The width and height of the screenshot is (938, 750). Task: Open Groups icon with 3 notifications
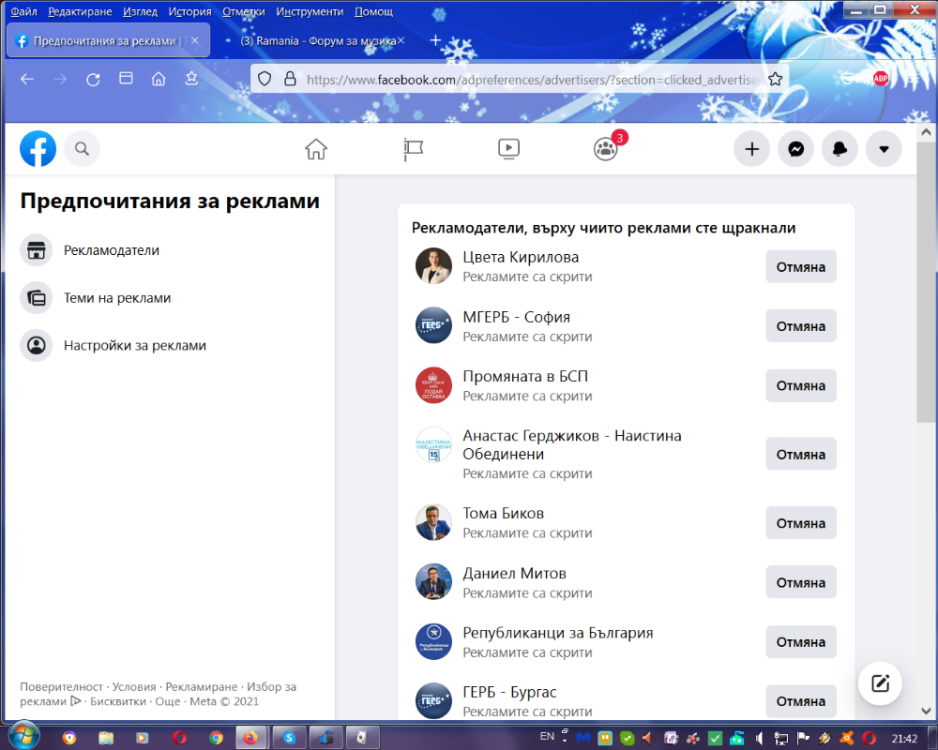pyautogui.click(x=606, y=148)
